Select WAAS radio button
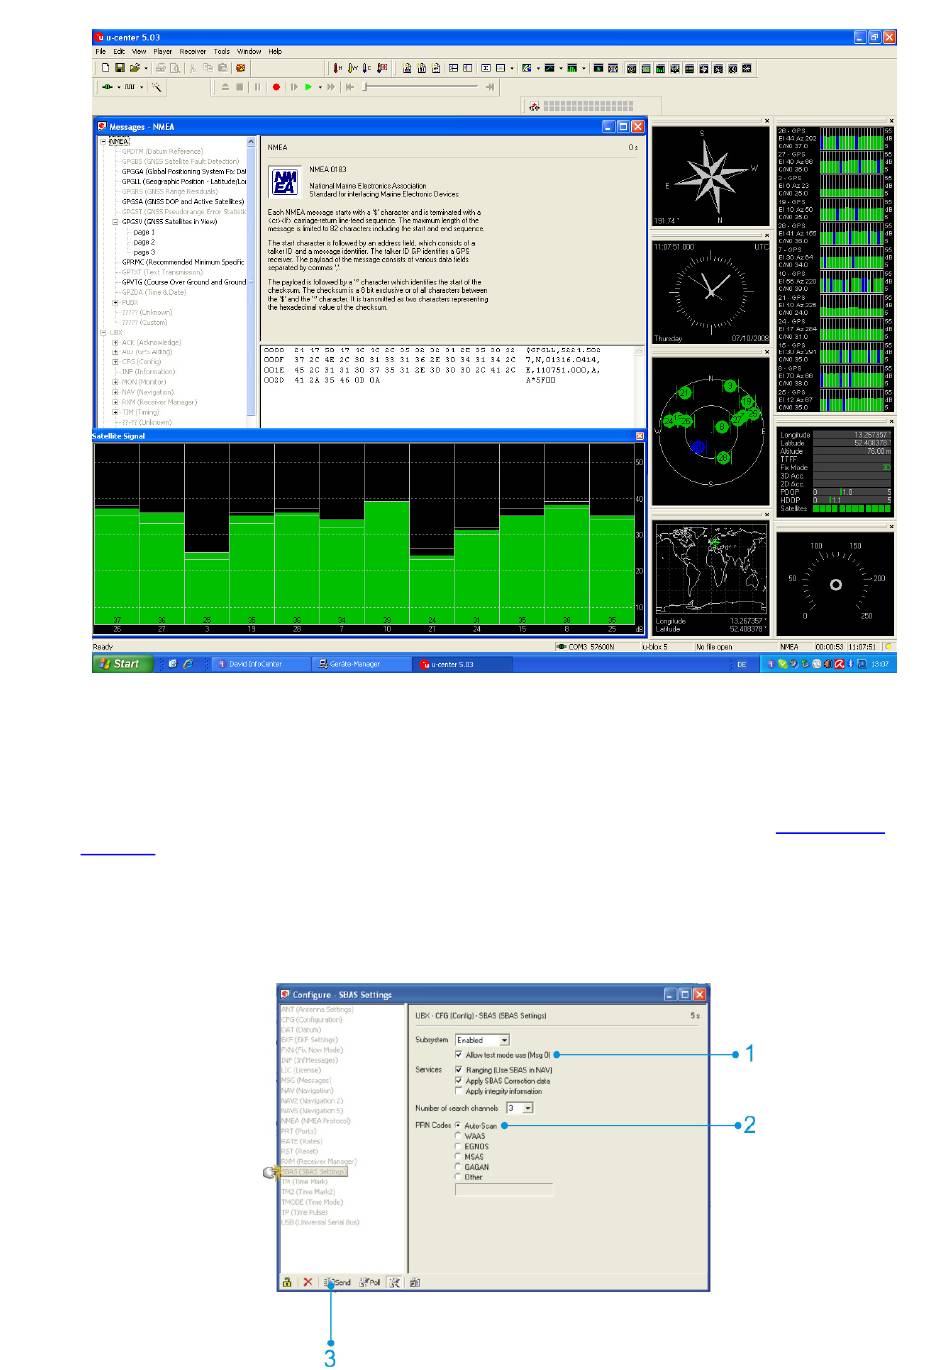The width and height of the screenshot is (950, 1370). click(459, 1136)
